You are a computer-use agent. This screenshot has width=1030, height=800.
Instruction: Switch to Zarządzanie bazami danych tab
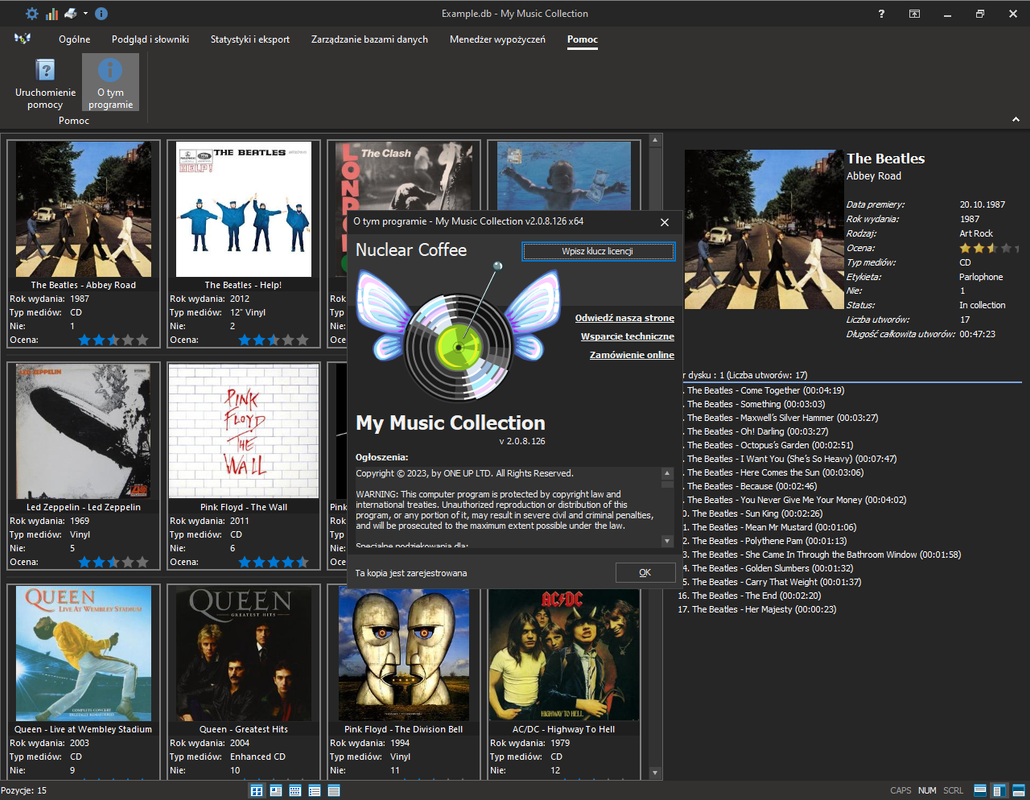(x=369, y=39)
